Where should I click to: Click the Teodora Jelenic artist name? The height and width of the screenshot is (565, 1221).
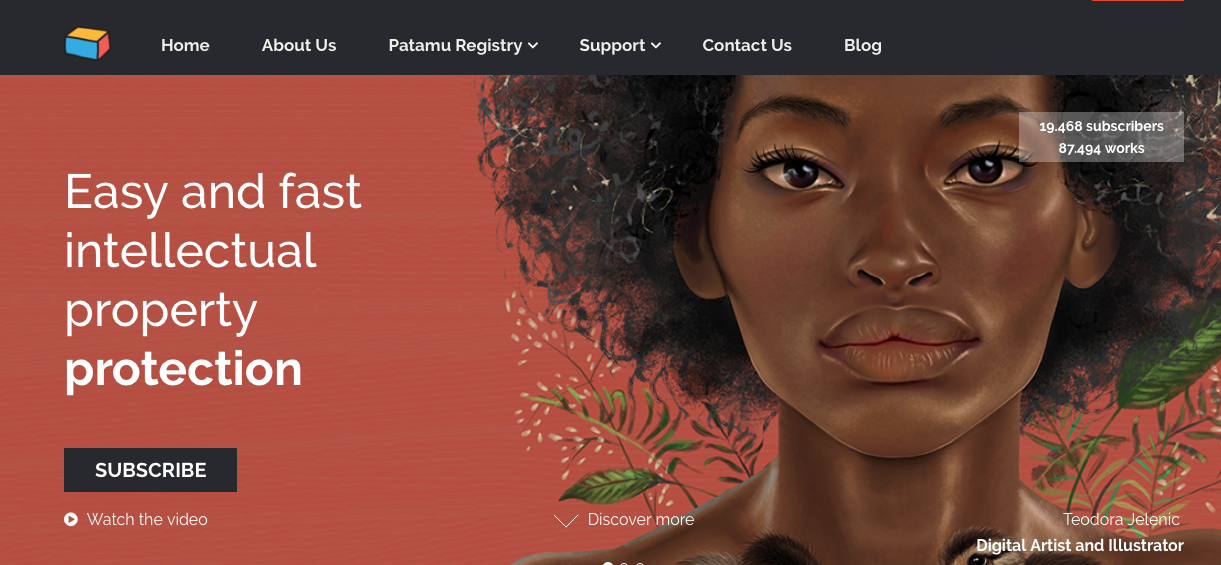[x=1121, y=520]
